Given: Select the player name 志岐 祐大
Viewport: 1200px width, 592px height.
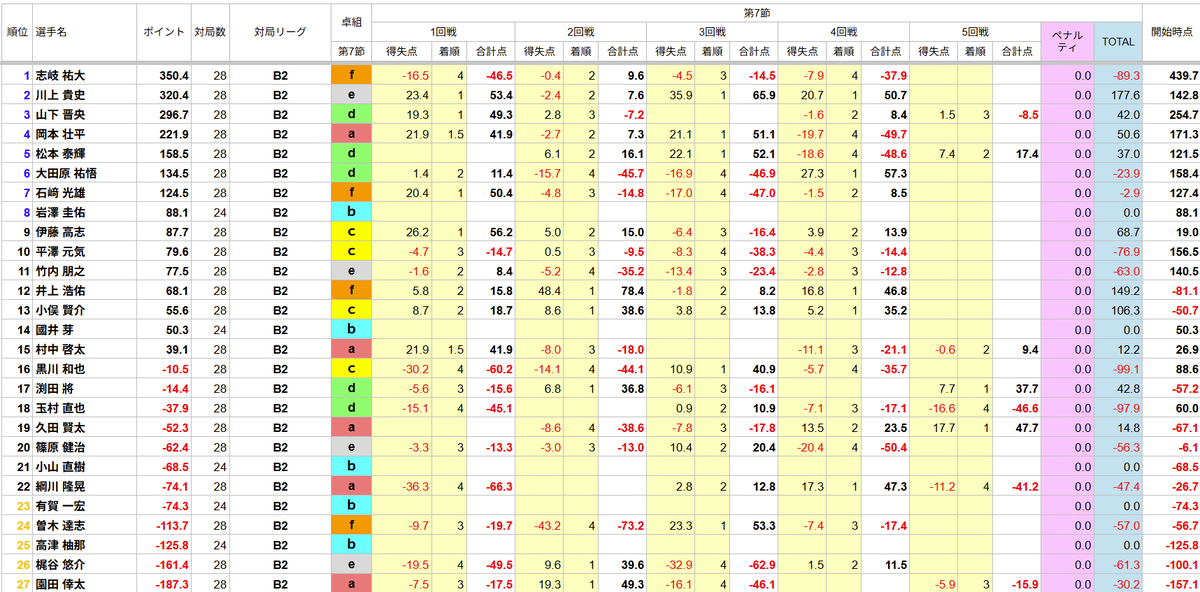Looking at the screenshot, I should tap(60, 75).
